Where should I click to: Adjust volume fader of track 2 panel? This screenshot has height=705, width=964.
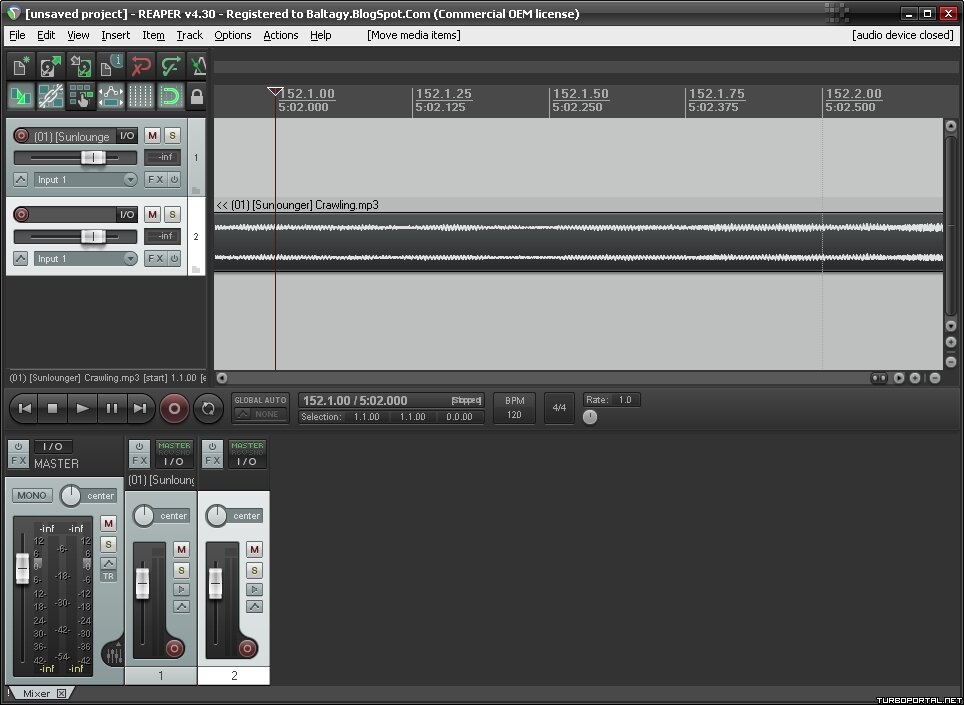click(x=93, y=236)
